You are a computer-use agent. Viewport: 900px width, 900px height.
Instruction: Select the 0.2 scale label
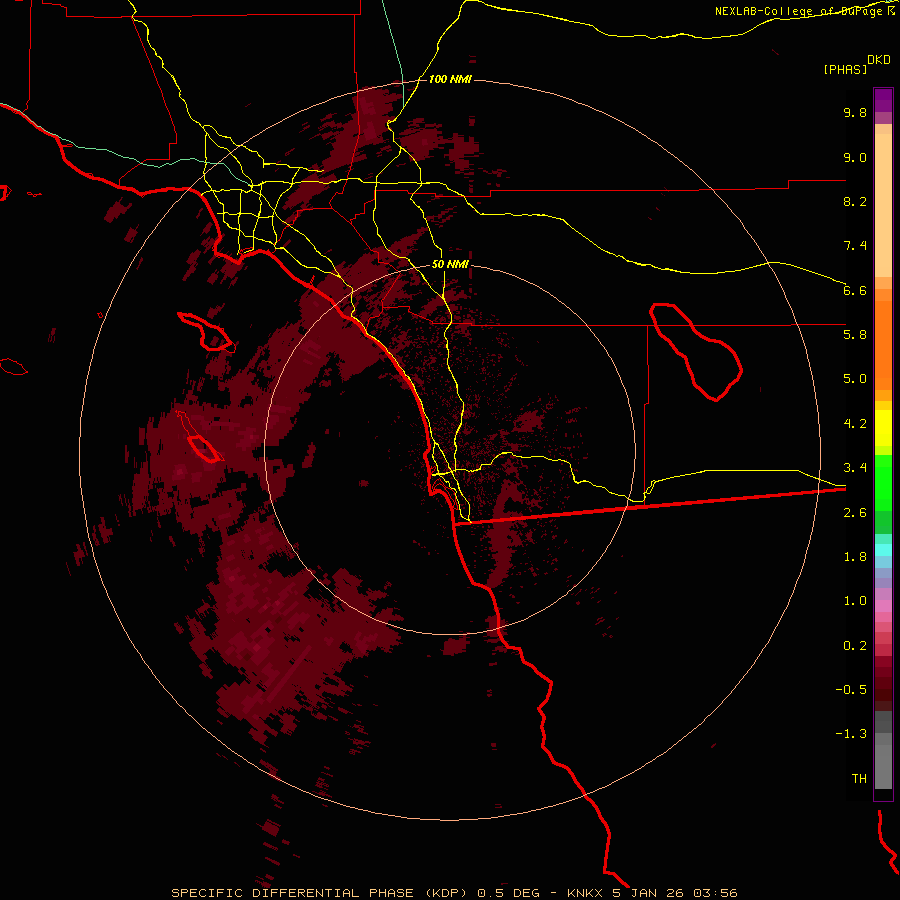click(x=855, y=646)
